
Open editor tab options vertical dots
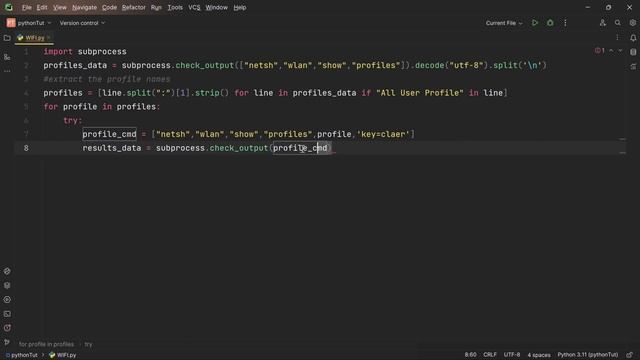click(617, 38)
